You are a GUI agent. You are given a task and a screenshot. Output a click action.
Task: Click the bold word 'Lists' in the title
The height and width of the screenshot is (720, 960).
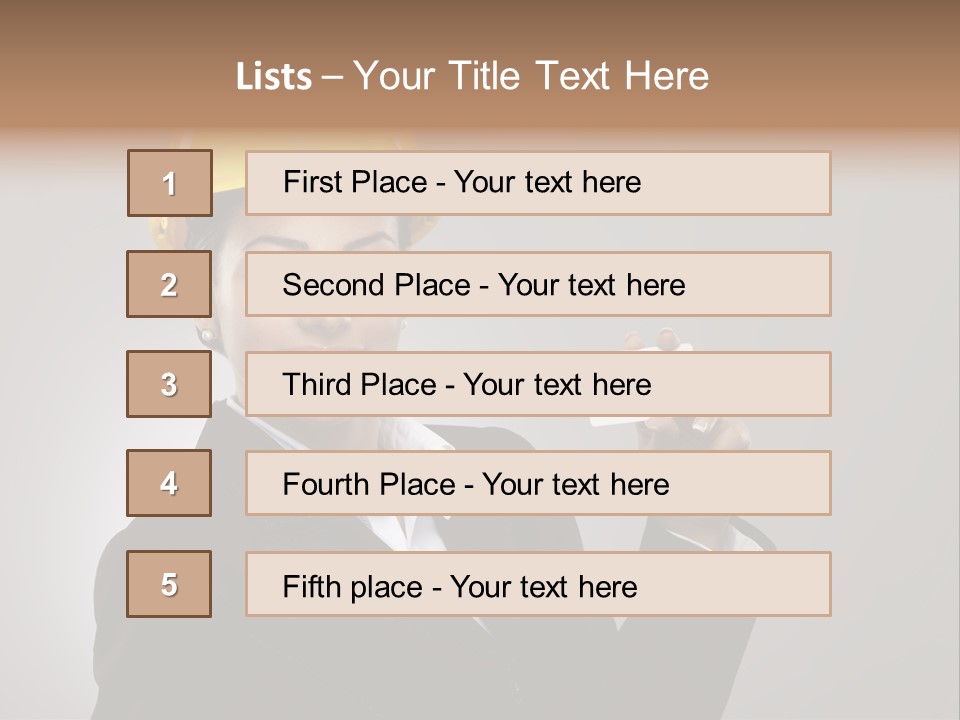[274, 76]
